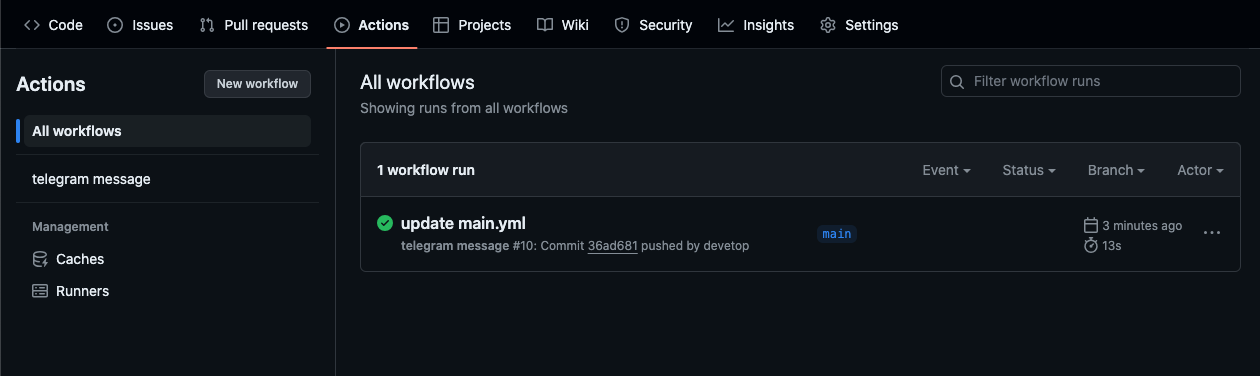Focus the Filter workflow runs field

1090,81
